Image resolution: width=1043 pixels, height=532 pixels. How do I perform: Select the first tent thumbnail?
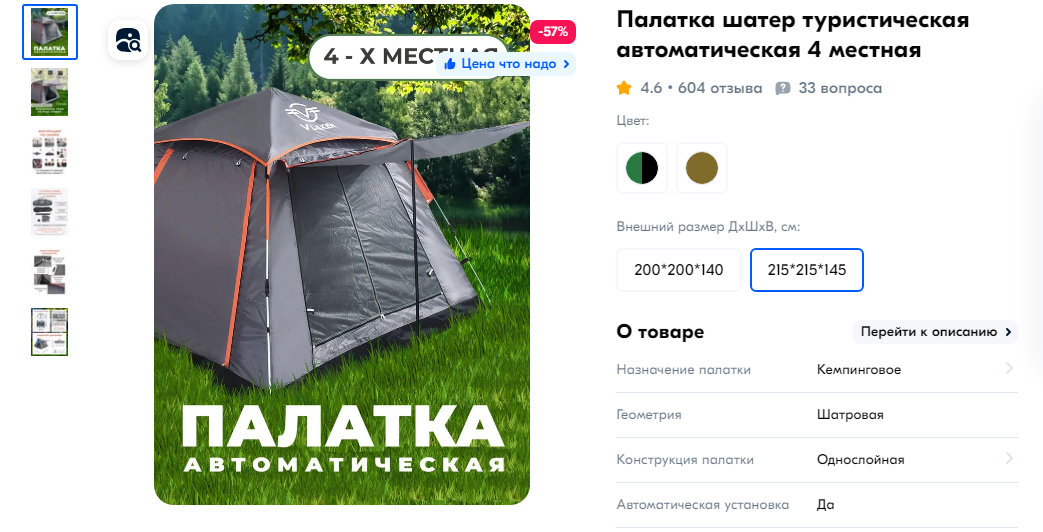click(50, 32)
